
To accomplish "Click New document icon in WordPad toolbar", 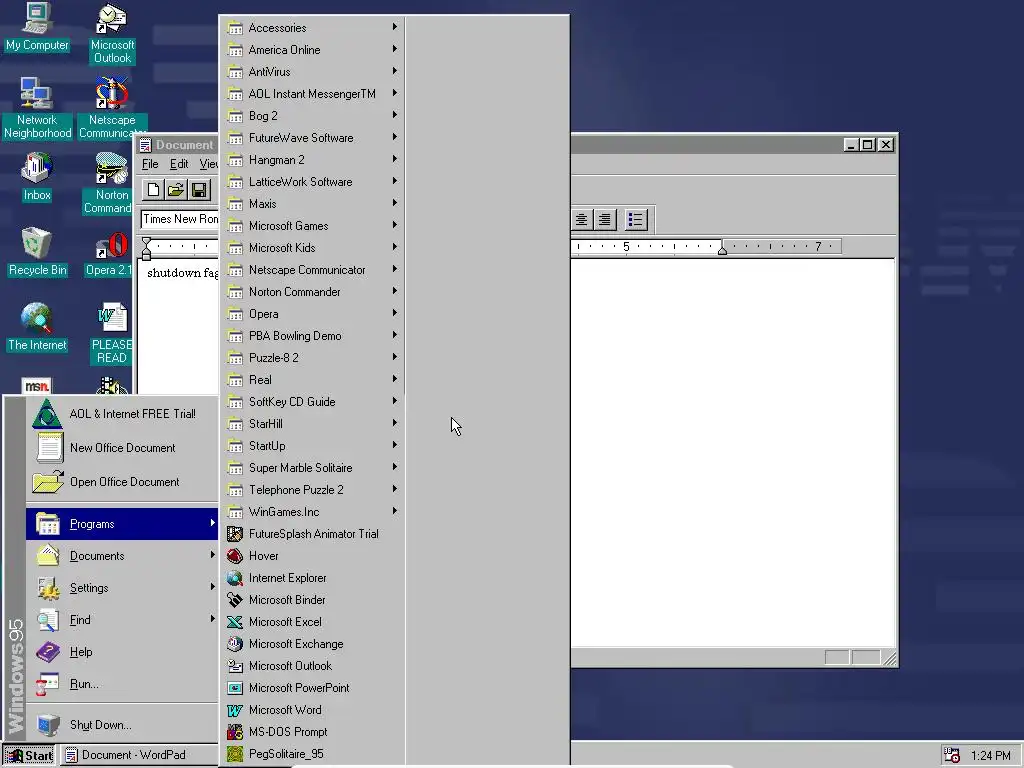I will pyautogui.click(x=153, y=190).
